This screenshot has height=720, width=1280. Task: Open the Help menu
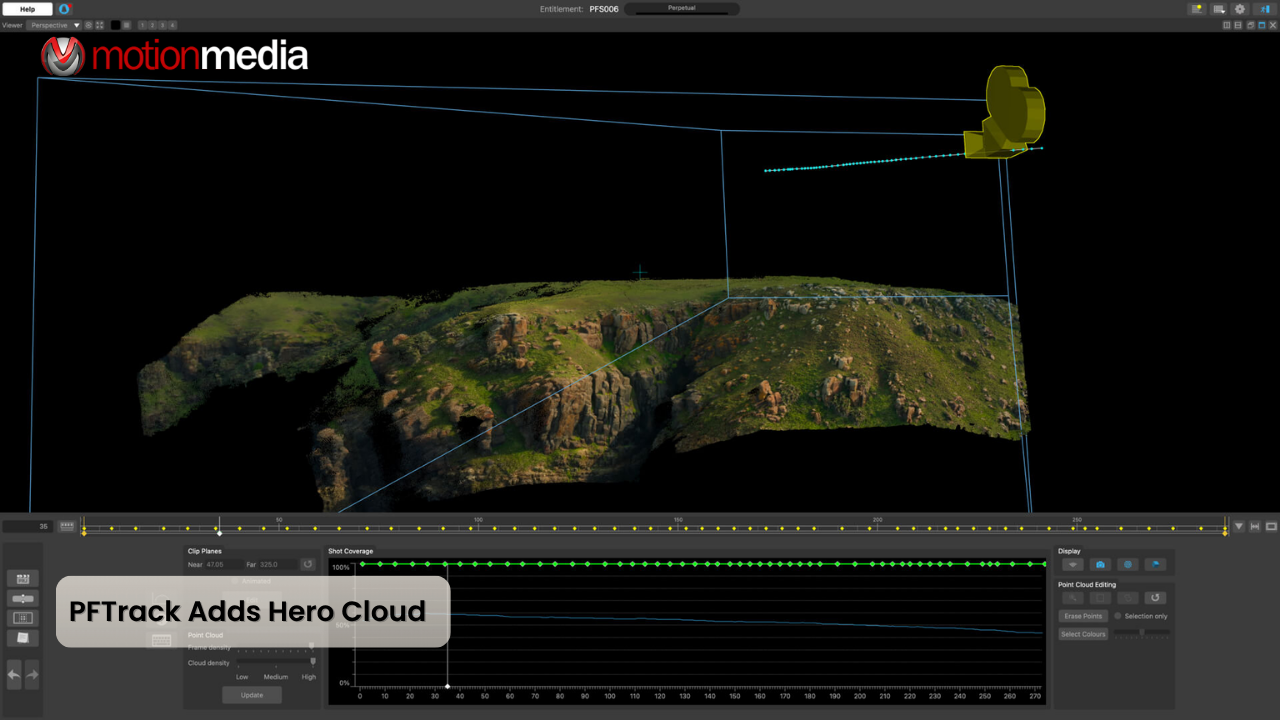[27, 9]
